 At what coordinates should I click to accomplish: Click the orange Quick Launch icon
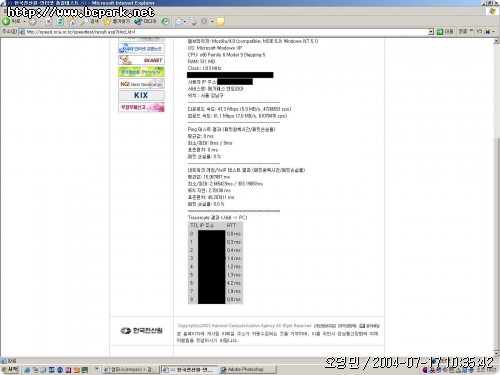pyautogui.click(x=77, y=370)
